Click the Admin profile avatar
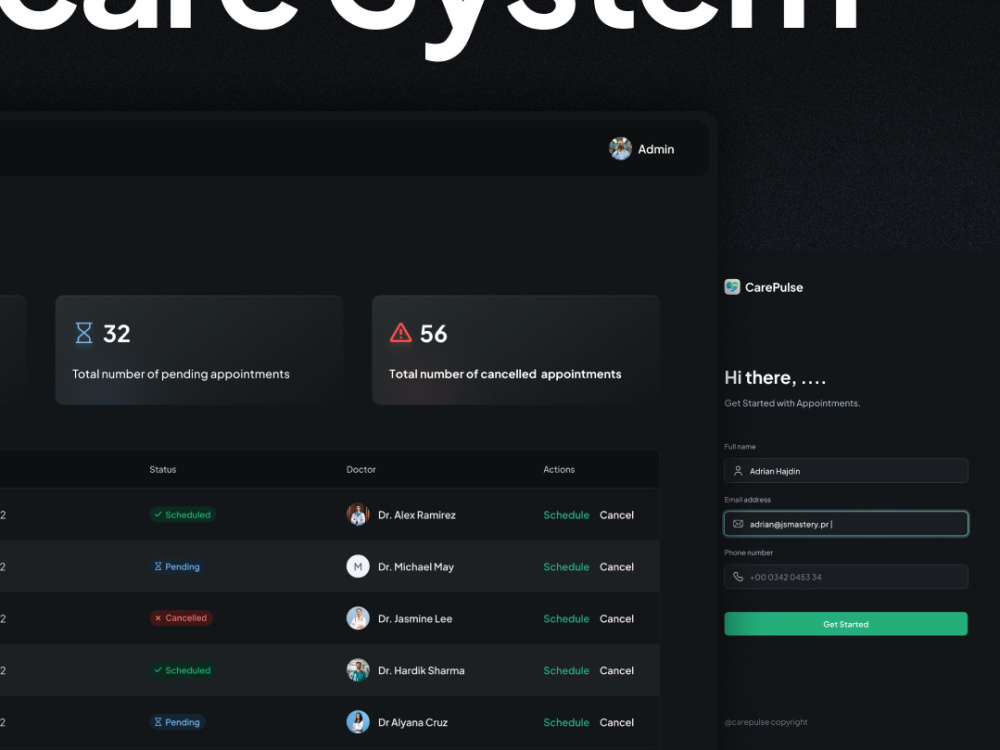Image resolution: width=1000 pixels, height=750 pixels. click(x=620, y=149)
